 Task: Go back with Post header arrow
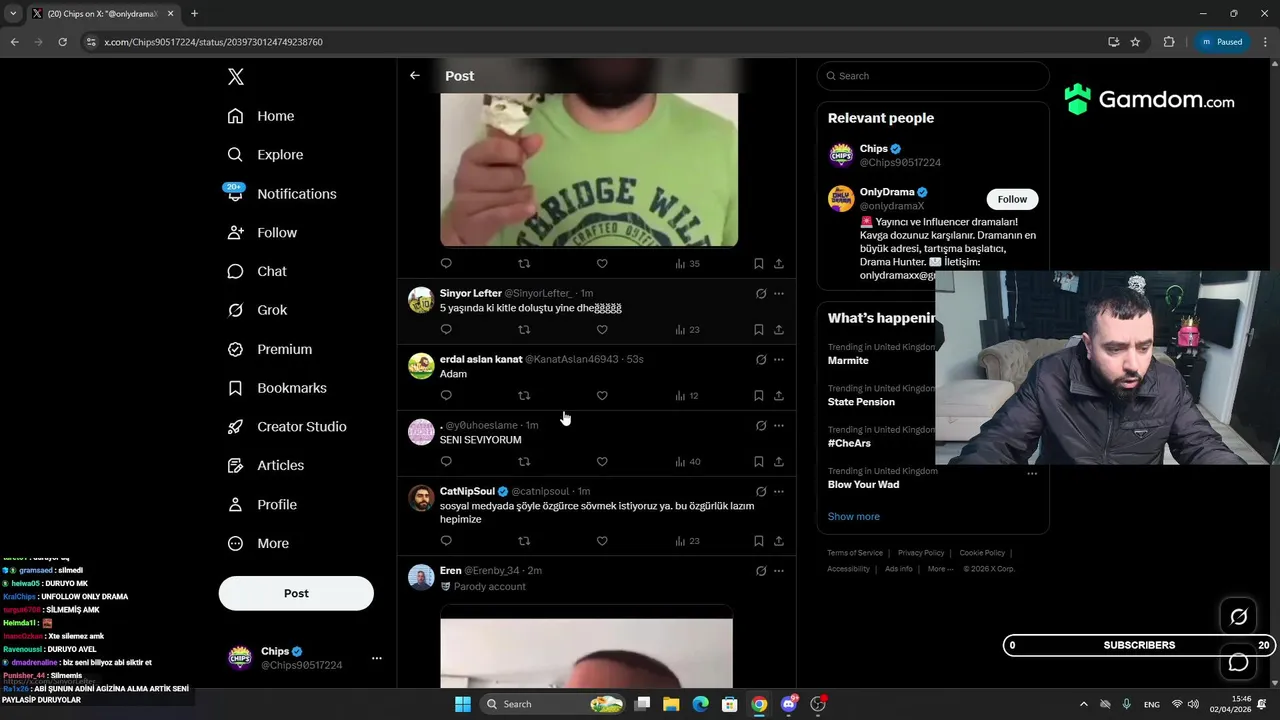pyautogui.click(x=415, y=76)
